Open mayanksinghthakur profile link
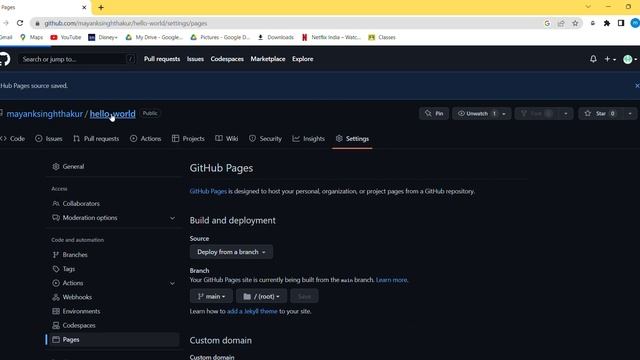Viewport: 640px width, 360px height. [44, 114]
